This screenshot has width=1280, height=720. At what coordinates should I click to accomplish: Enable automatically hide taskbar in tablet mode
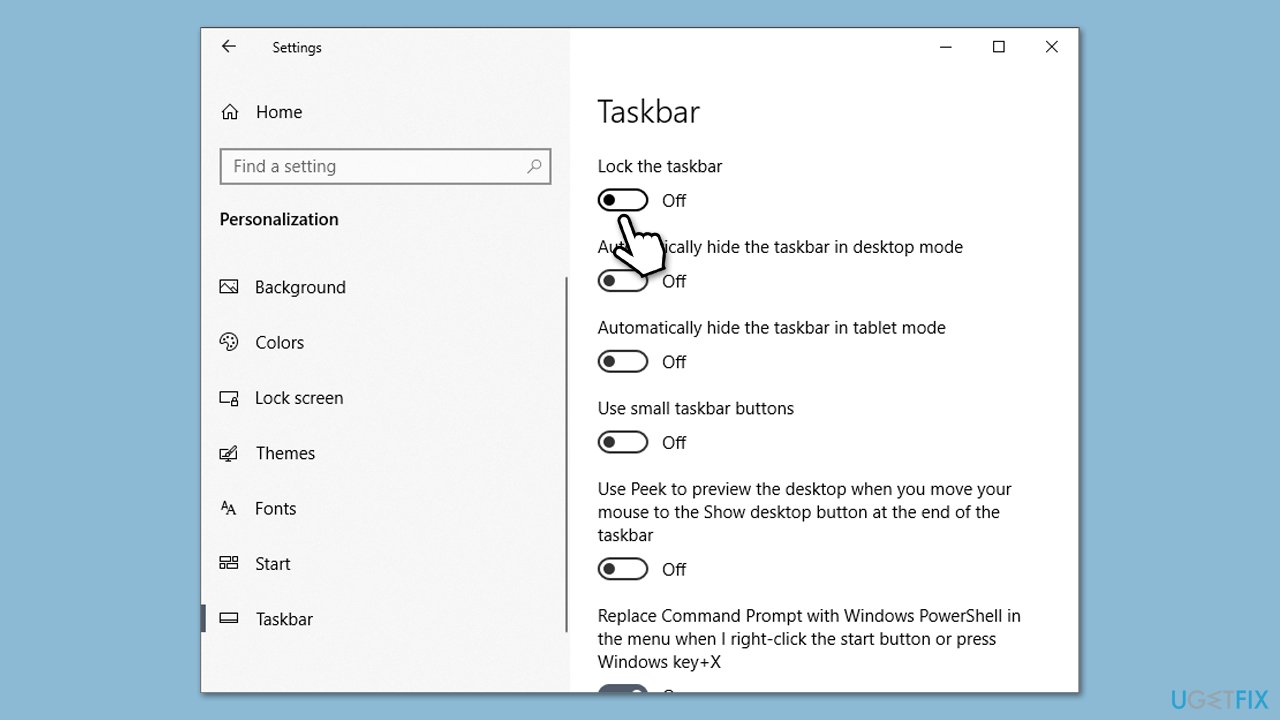point(623,361)
